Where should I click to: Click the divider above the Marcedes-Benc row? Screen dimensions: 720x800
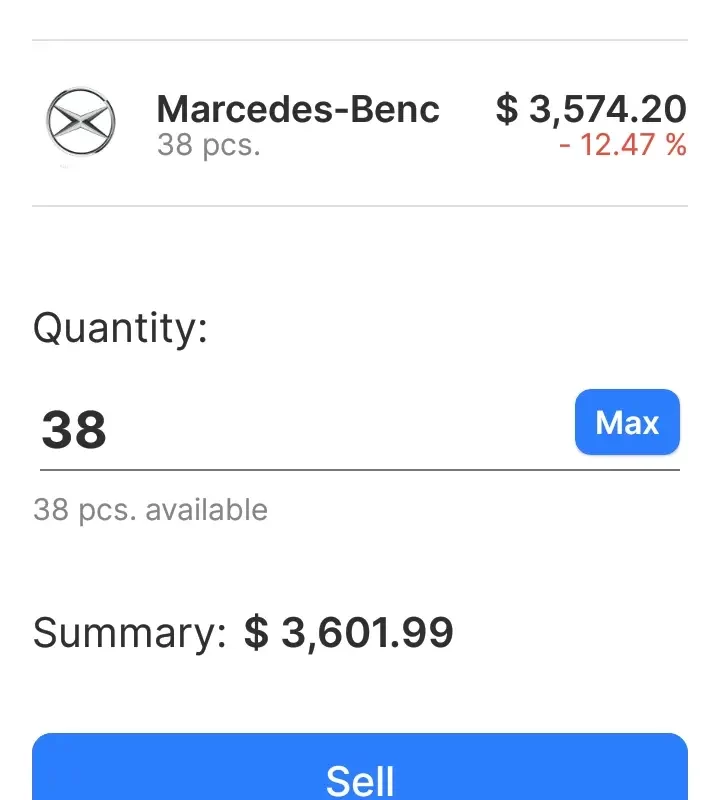pos(360,40)
